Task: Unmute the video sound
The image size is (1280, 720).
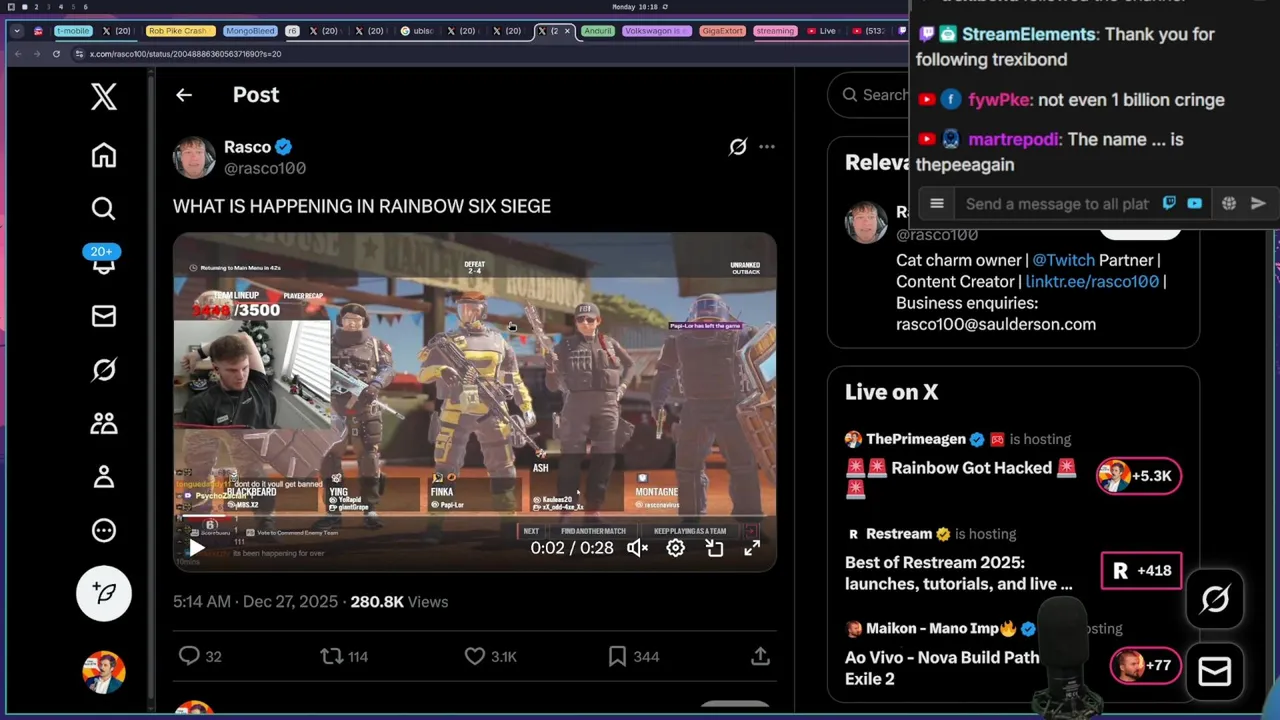Action: pos(637,548)
